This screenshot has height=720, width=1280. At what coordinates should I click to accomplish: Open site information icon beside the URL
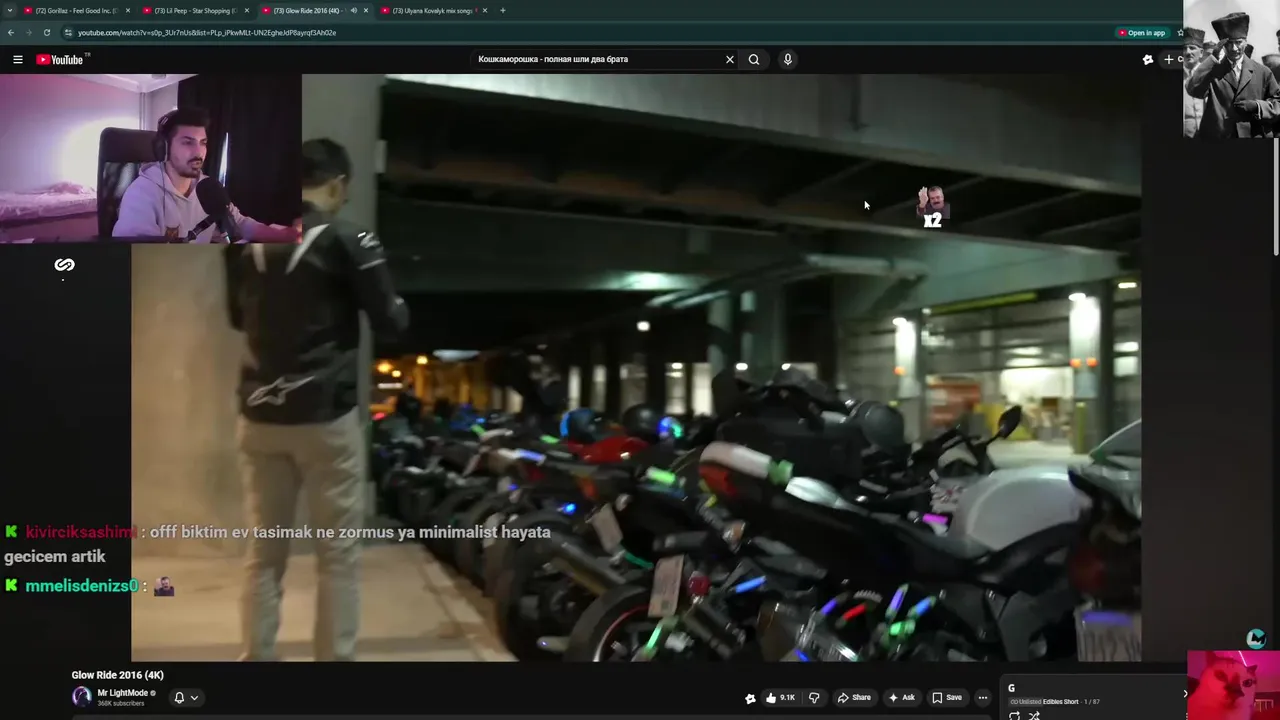68,32
